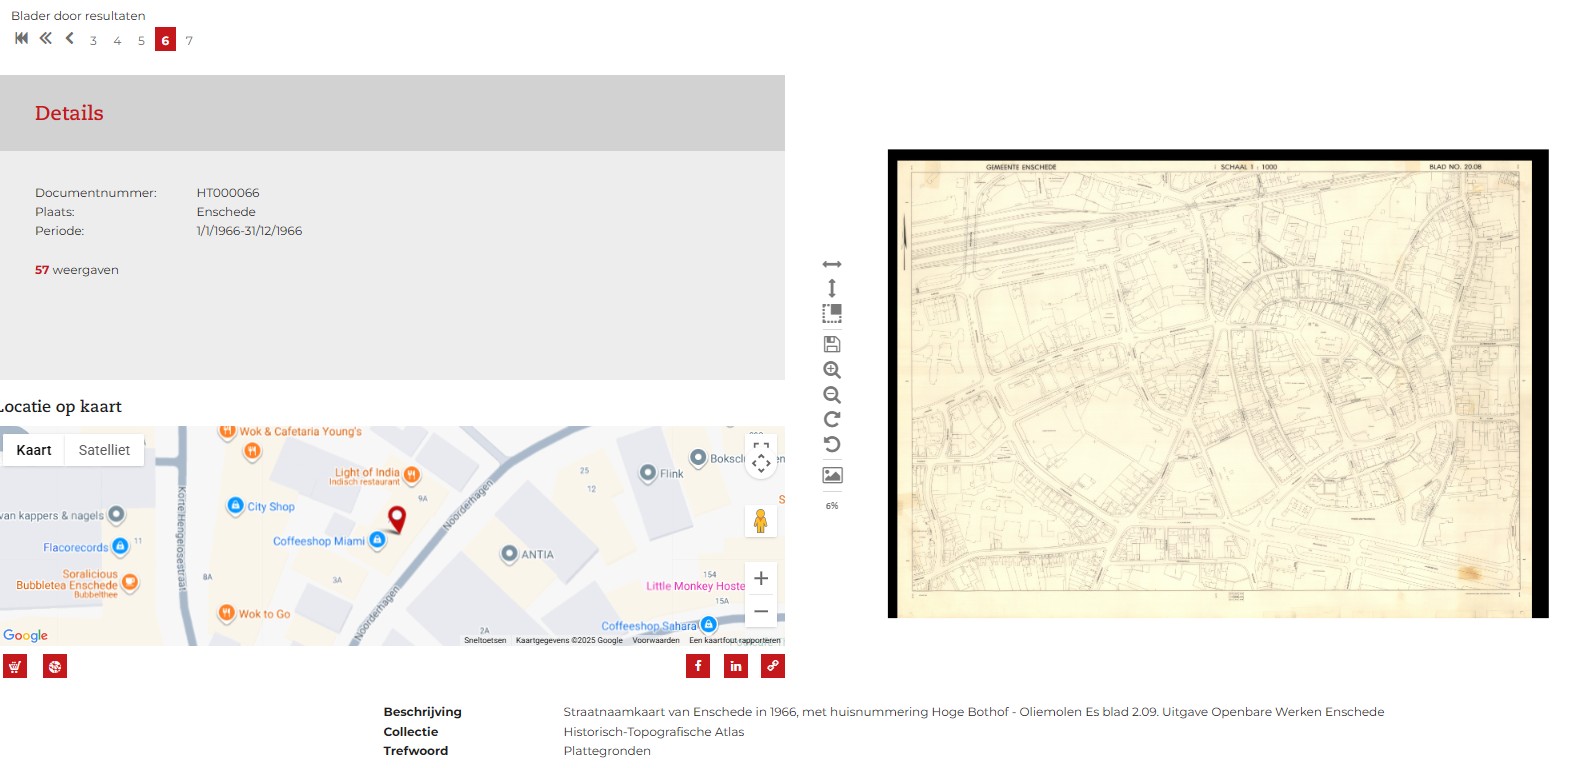
Task: Share this record on Facebook
Action: 698,666
